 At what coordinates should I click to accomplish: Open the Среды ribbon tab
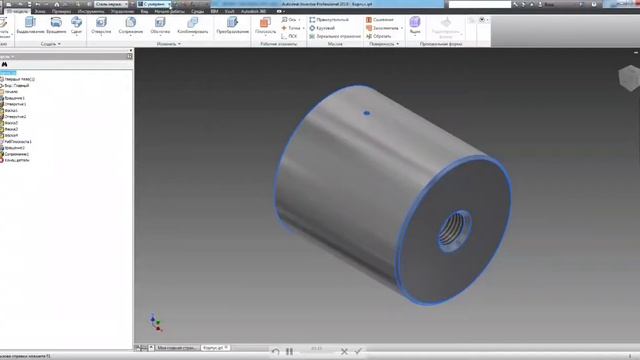coord(197,11)
